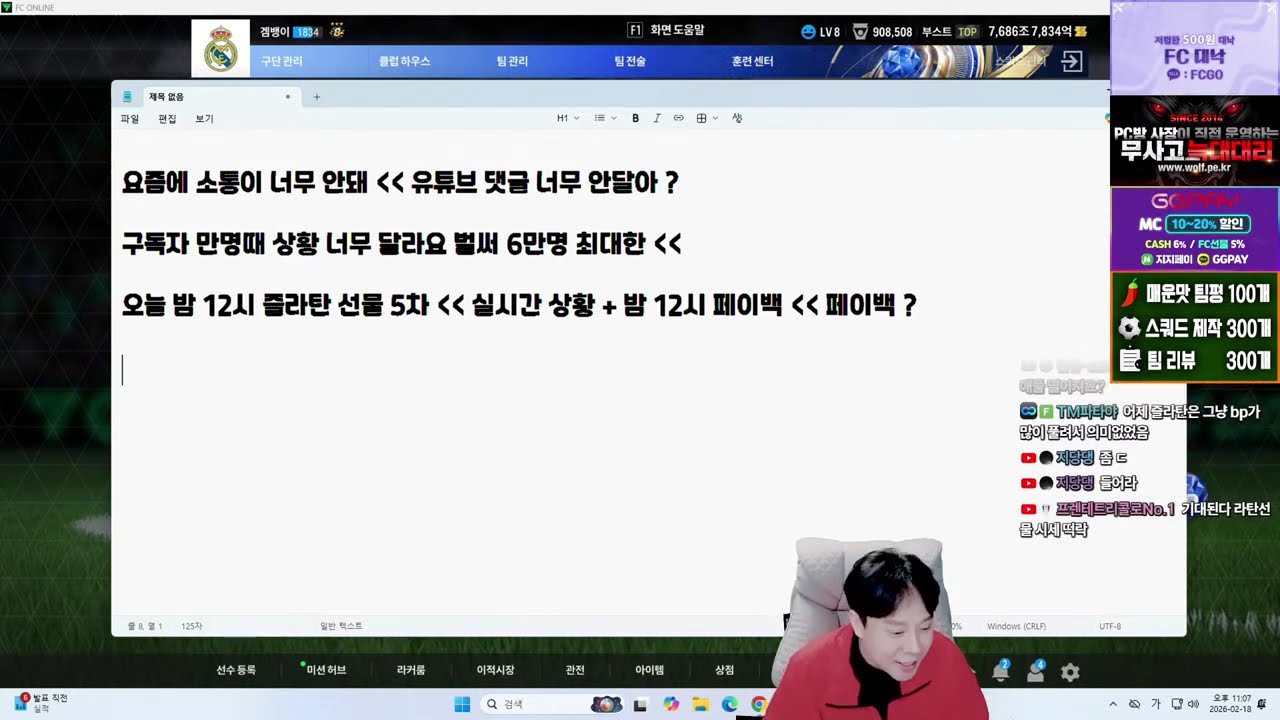
Task: Toggle italic formatting in Notepad
Action: pyautogui.click(x=657, y=118)
